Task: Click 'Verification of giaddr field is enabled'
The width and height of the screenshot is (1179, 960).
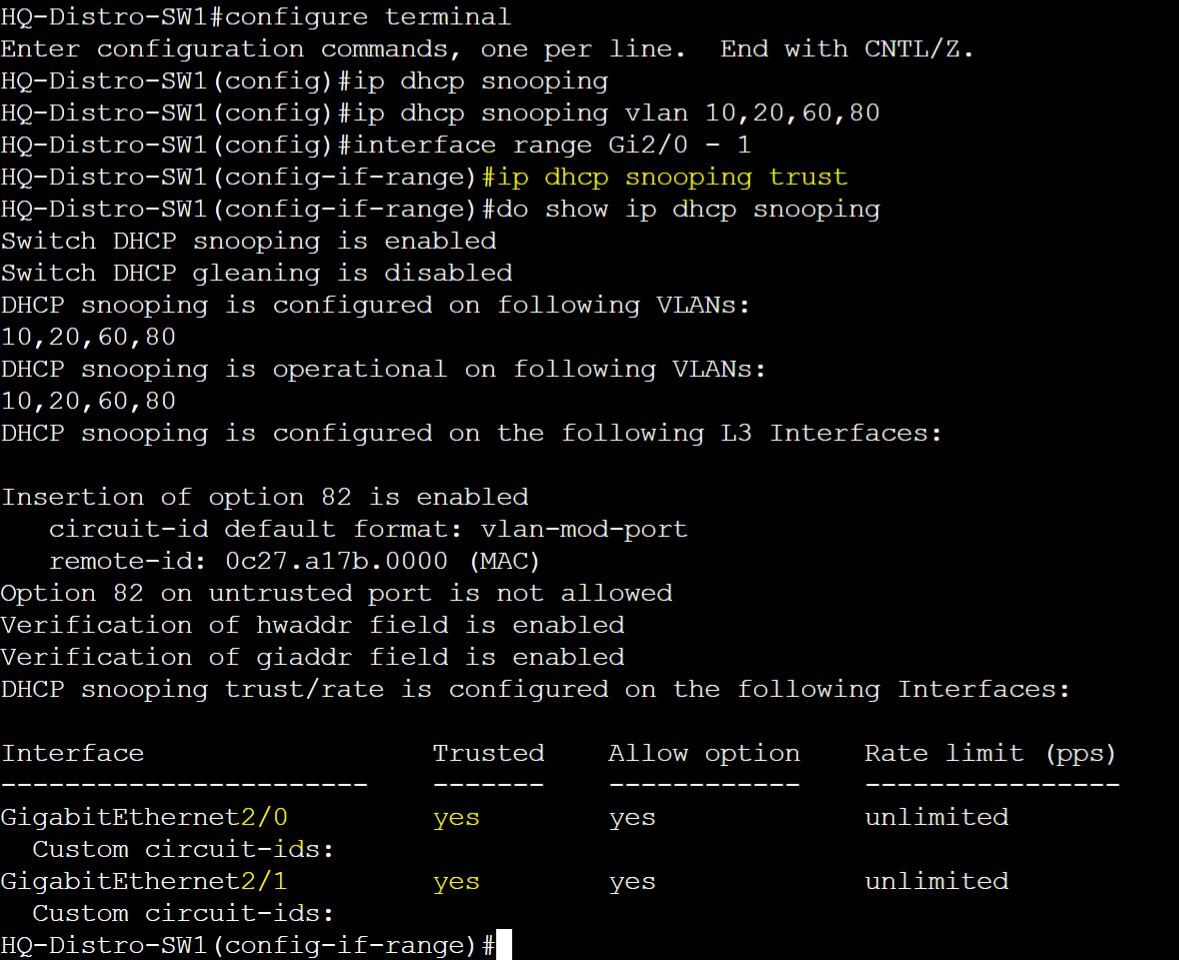Action: pyautogui.click(x=313, y=657)
